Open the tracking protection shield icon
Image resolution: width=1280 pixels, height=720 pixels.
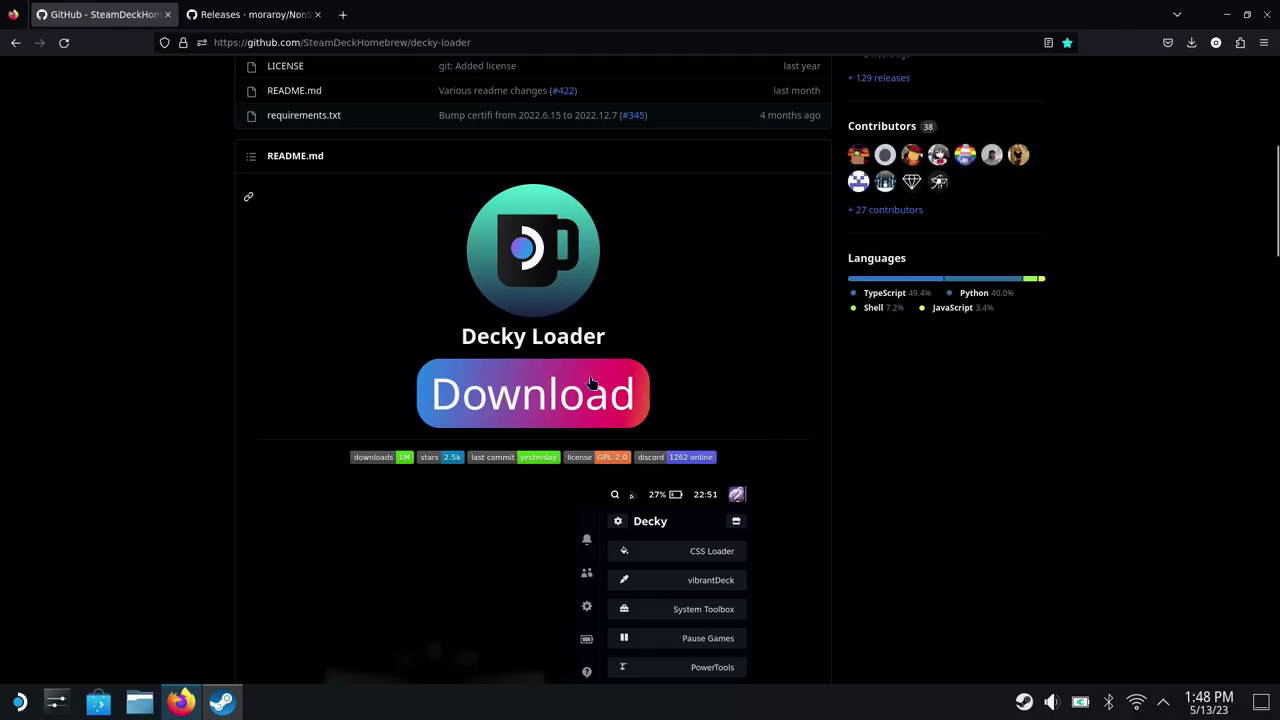[x=165, y=43]
